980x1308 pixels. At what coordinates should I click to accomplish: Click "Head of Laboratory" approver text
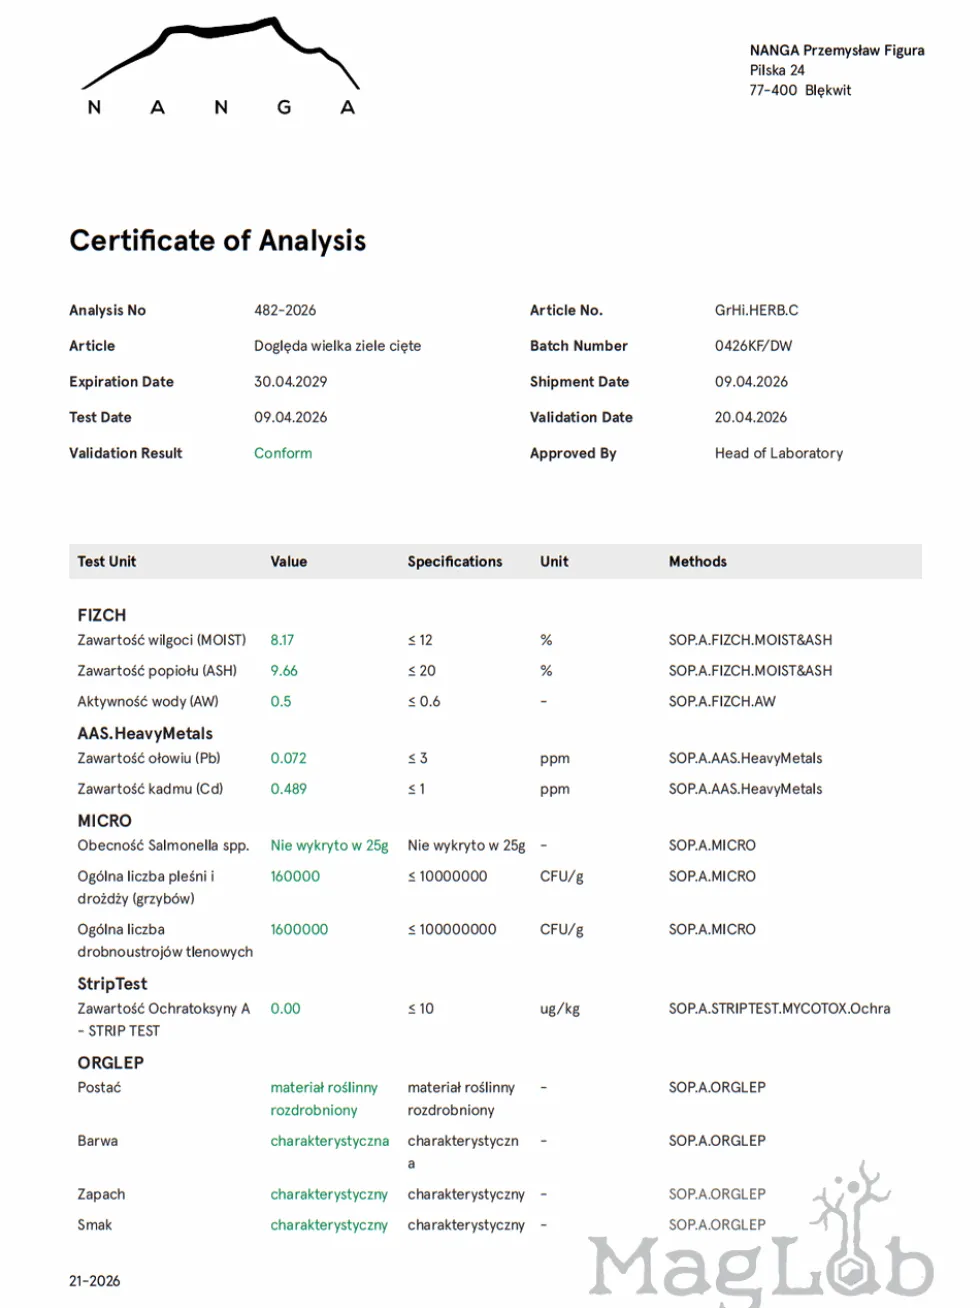point(779,453)
